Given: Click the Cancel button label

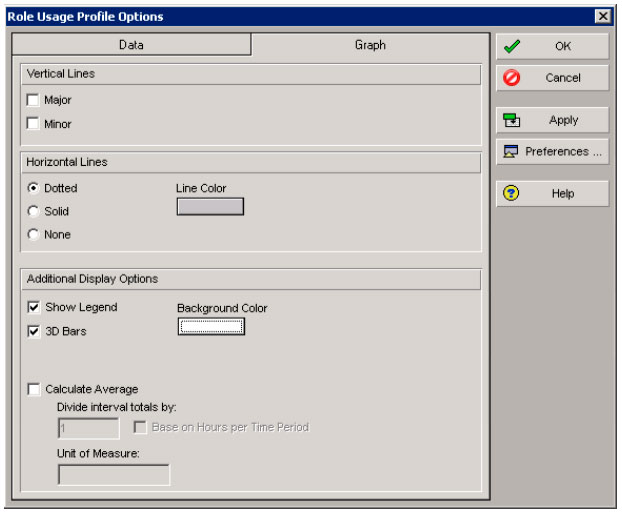Looking at the screenshot, I should [x=563, y=78].
